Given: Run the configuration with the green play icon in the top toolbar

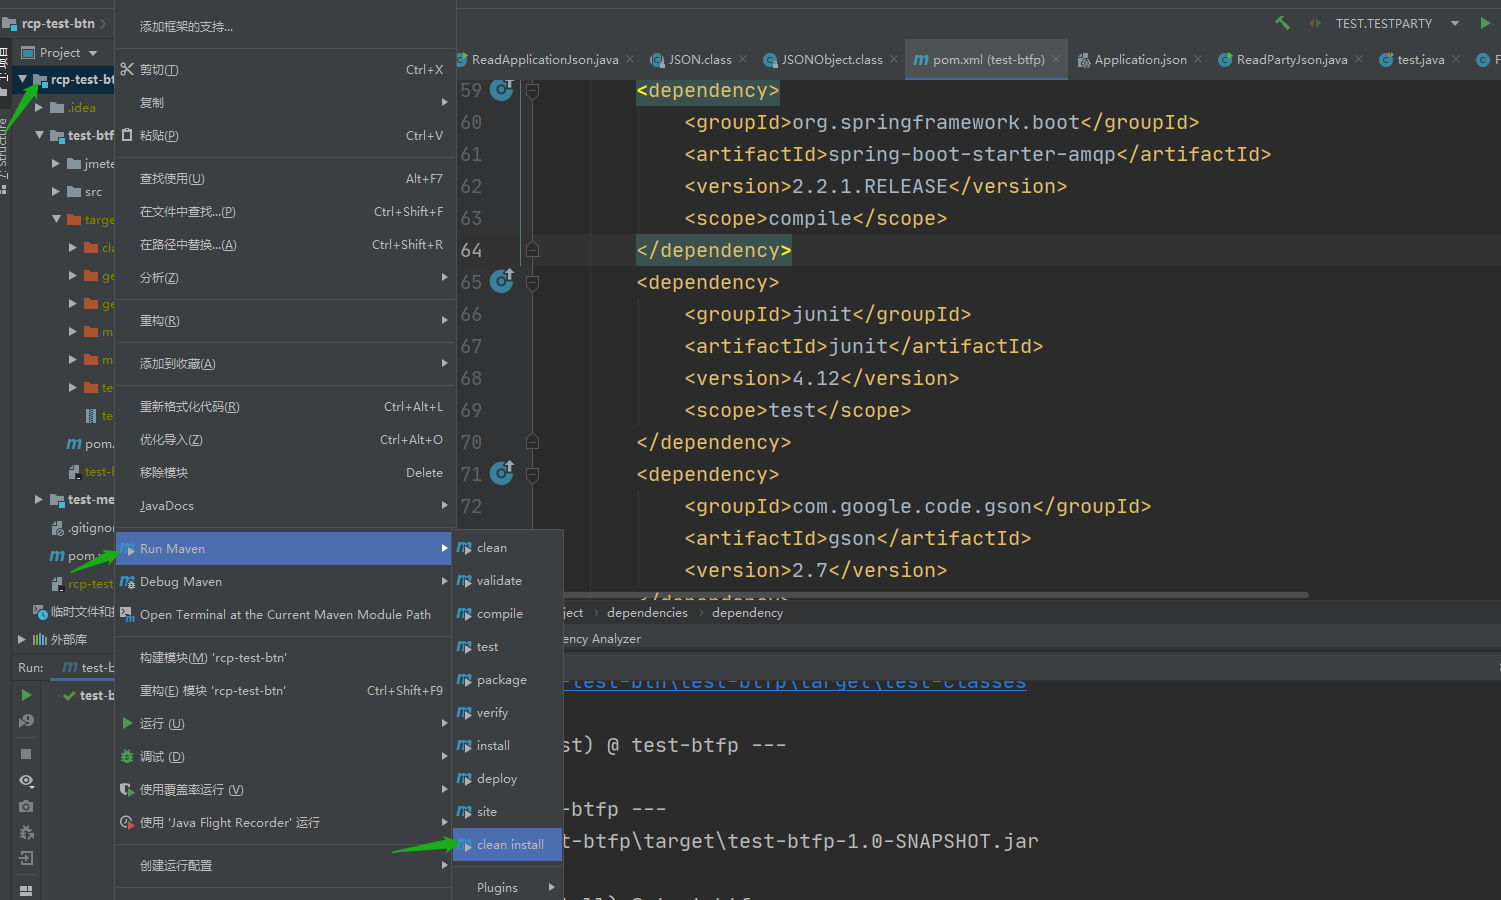Looking at the screenshot, I should [x=1485, y=23].
